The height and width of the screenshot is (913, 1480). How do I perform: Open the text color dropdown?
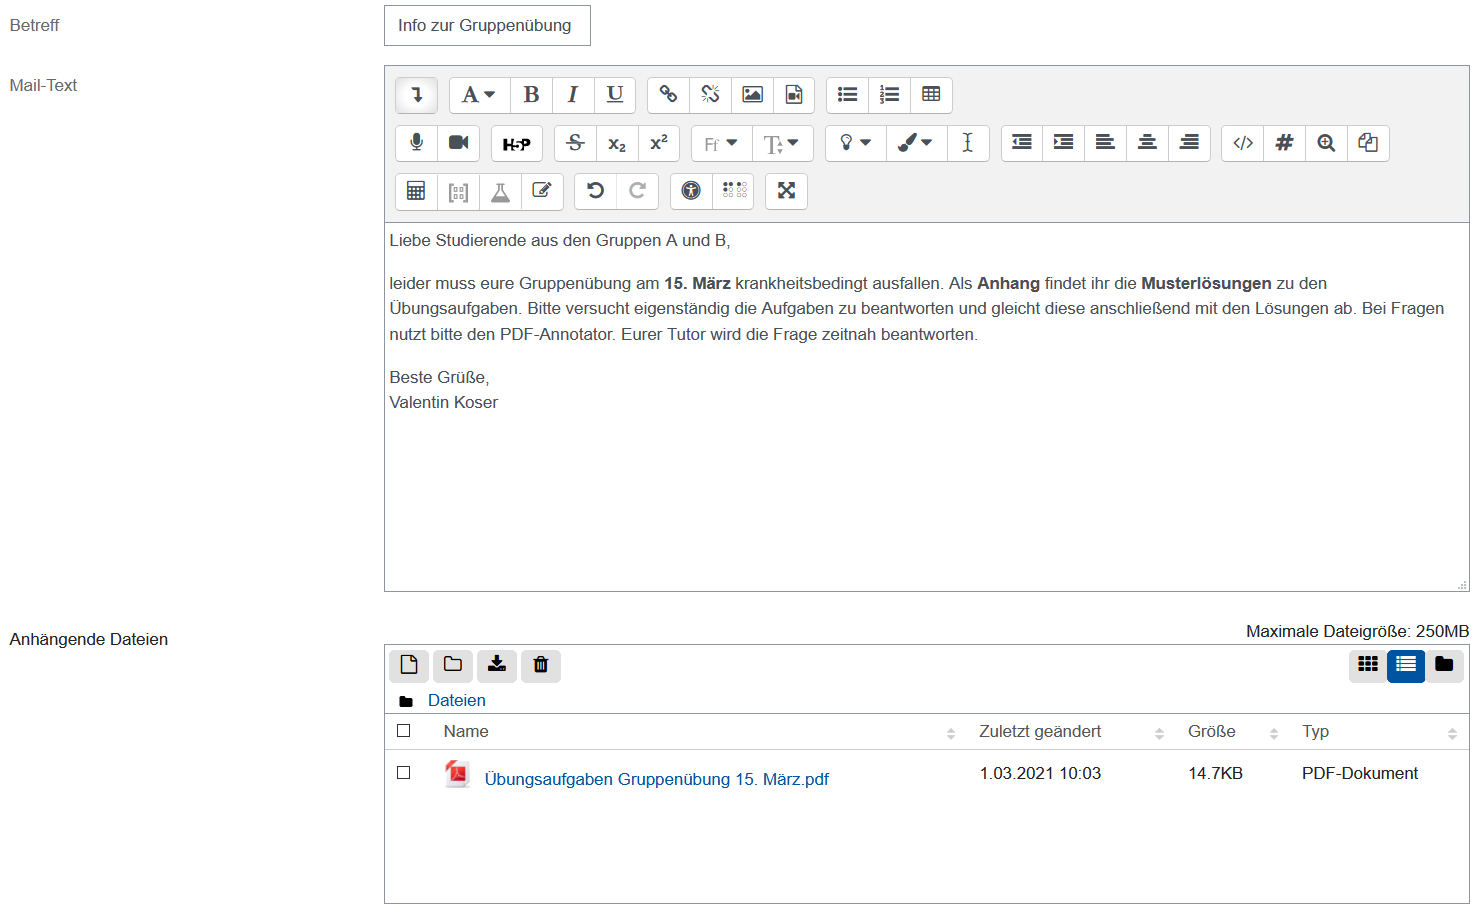pos(915,143)
